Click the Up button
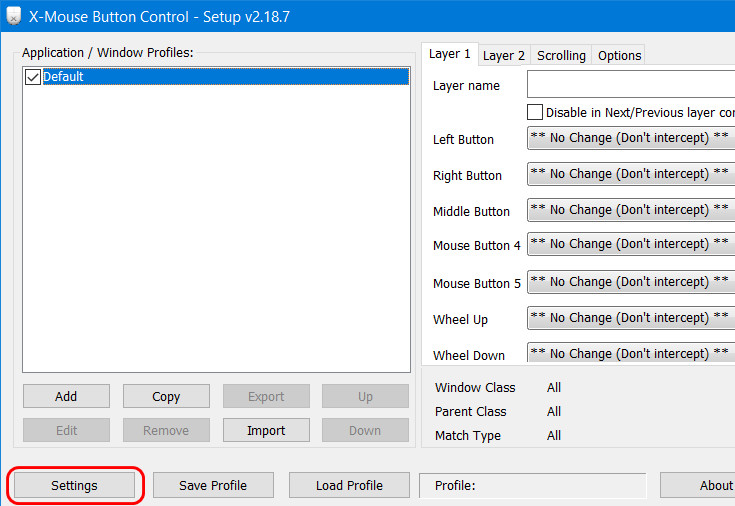 365,396
